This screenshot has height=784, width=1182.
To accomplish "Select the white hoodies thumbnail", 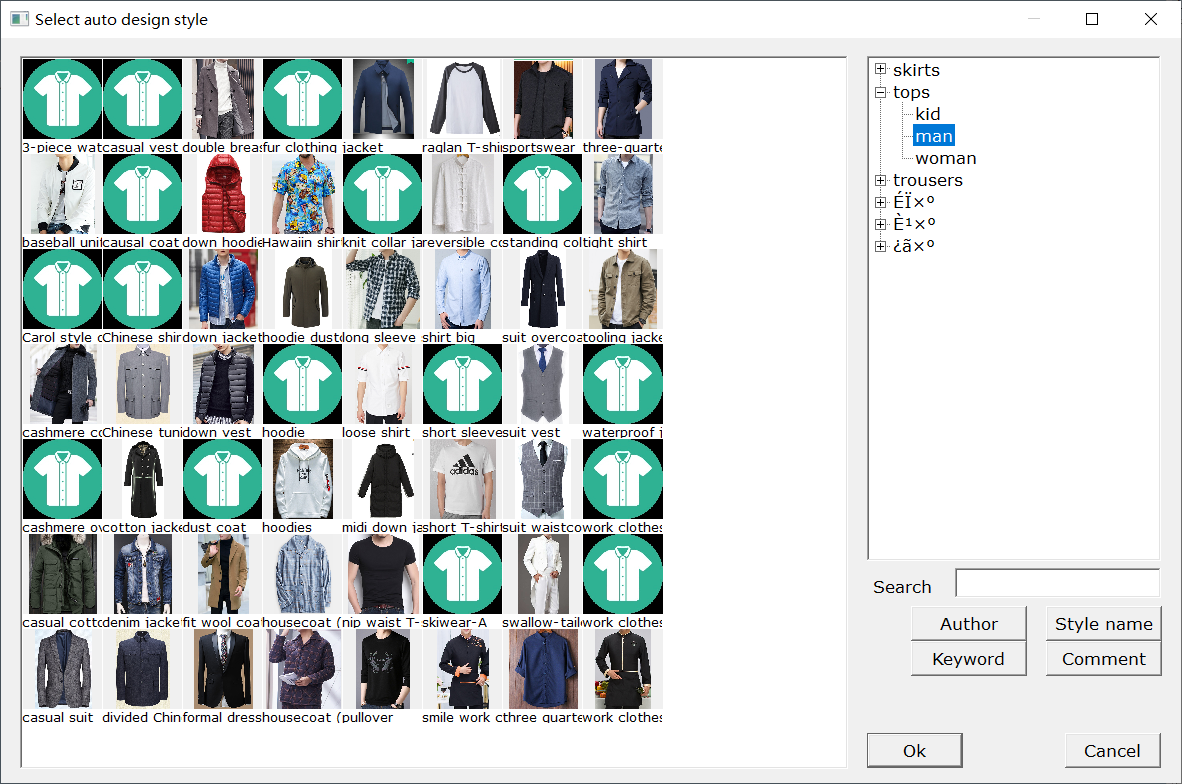I will tap(302, 479).
